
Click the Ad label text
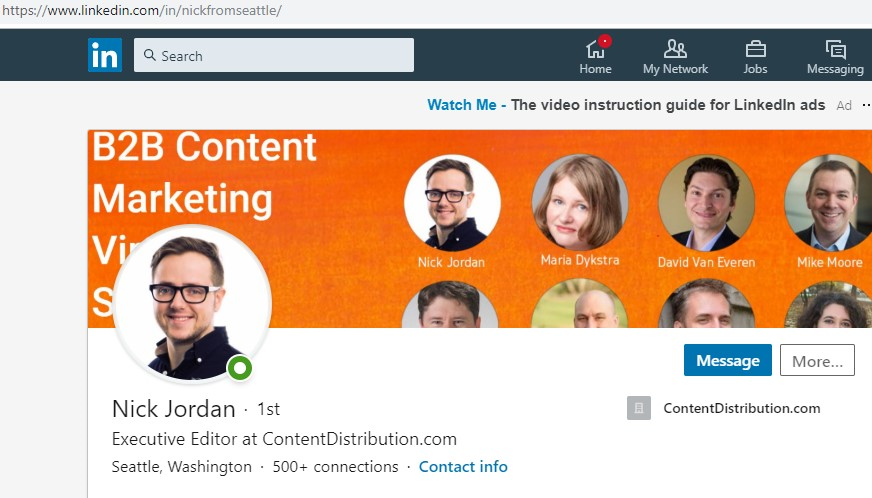click(844, 105)
